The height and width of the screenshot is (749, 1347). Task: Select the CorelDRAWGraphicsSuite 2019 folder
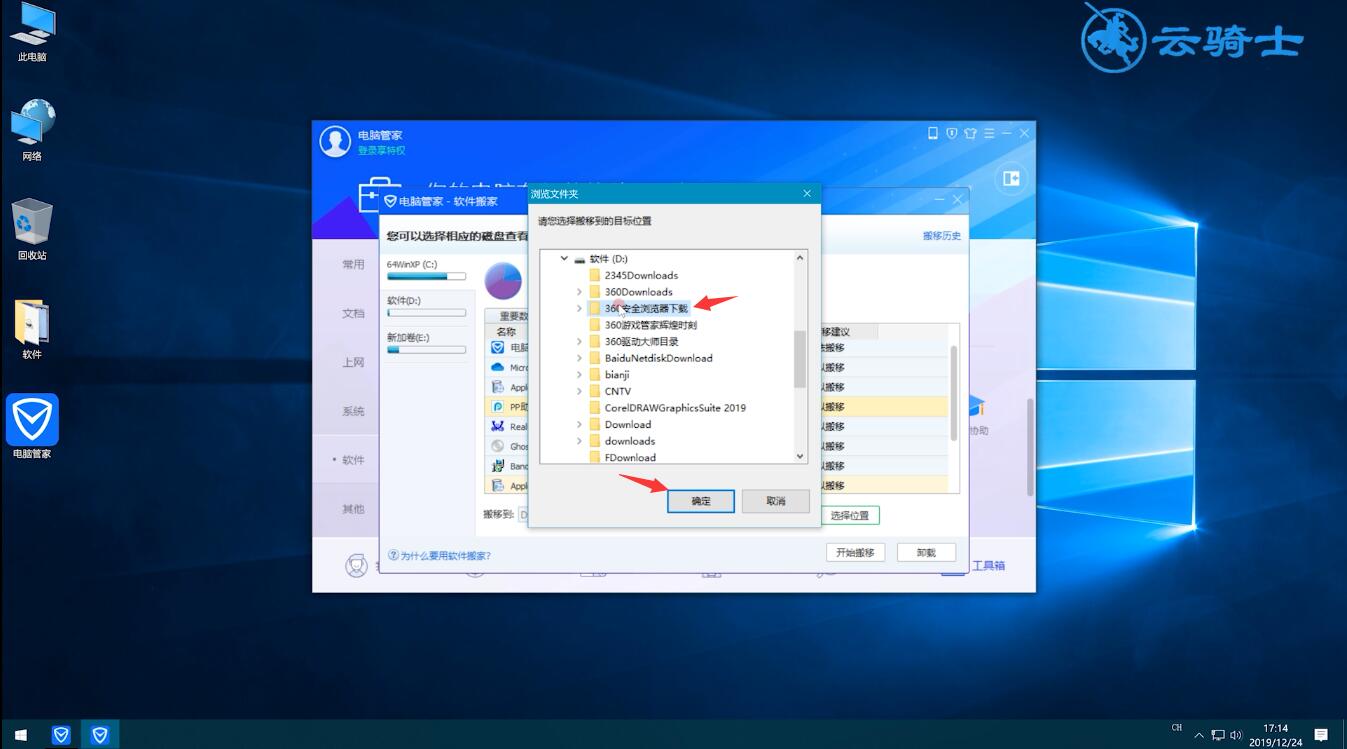pyautogui.click(x=675, y=408)
